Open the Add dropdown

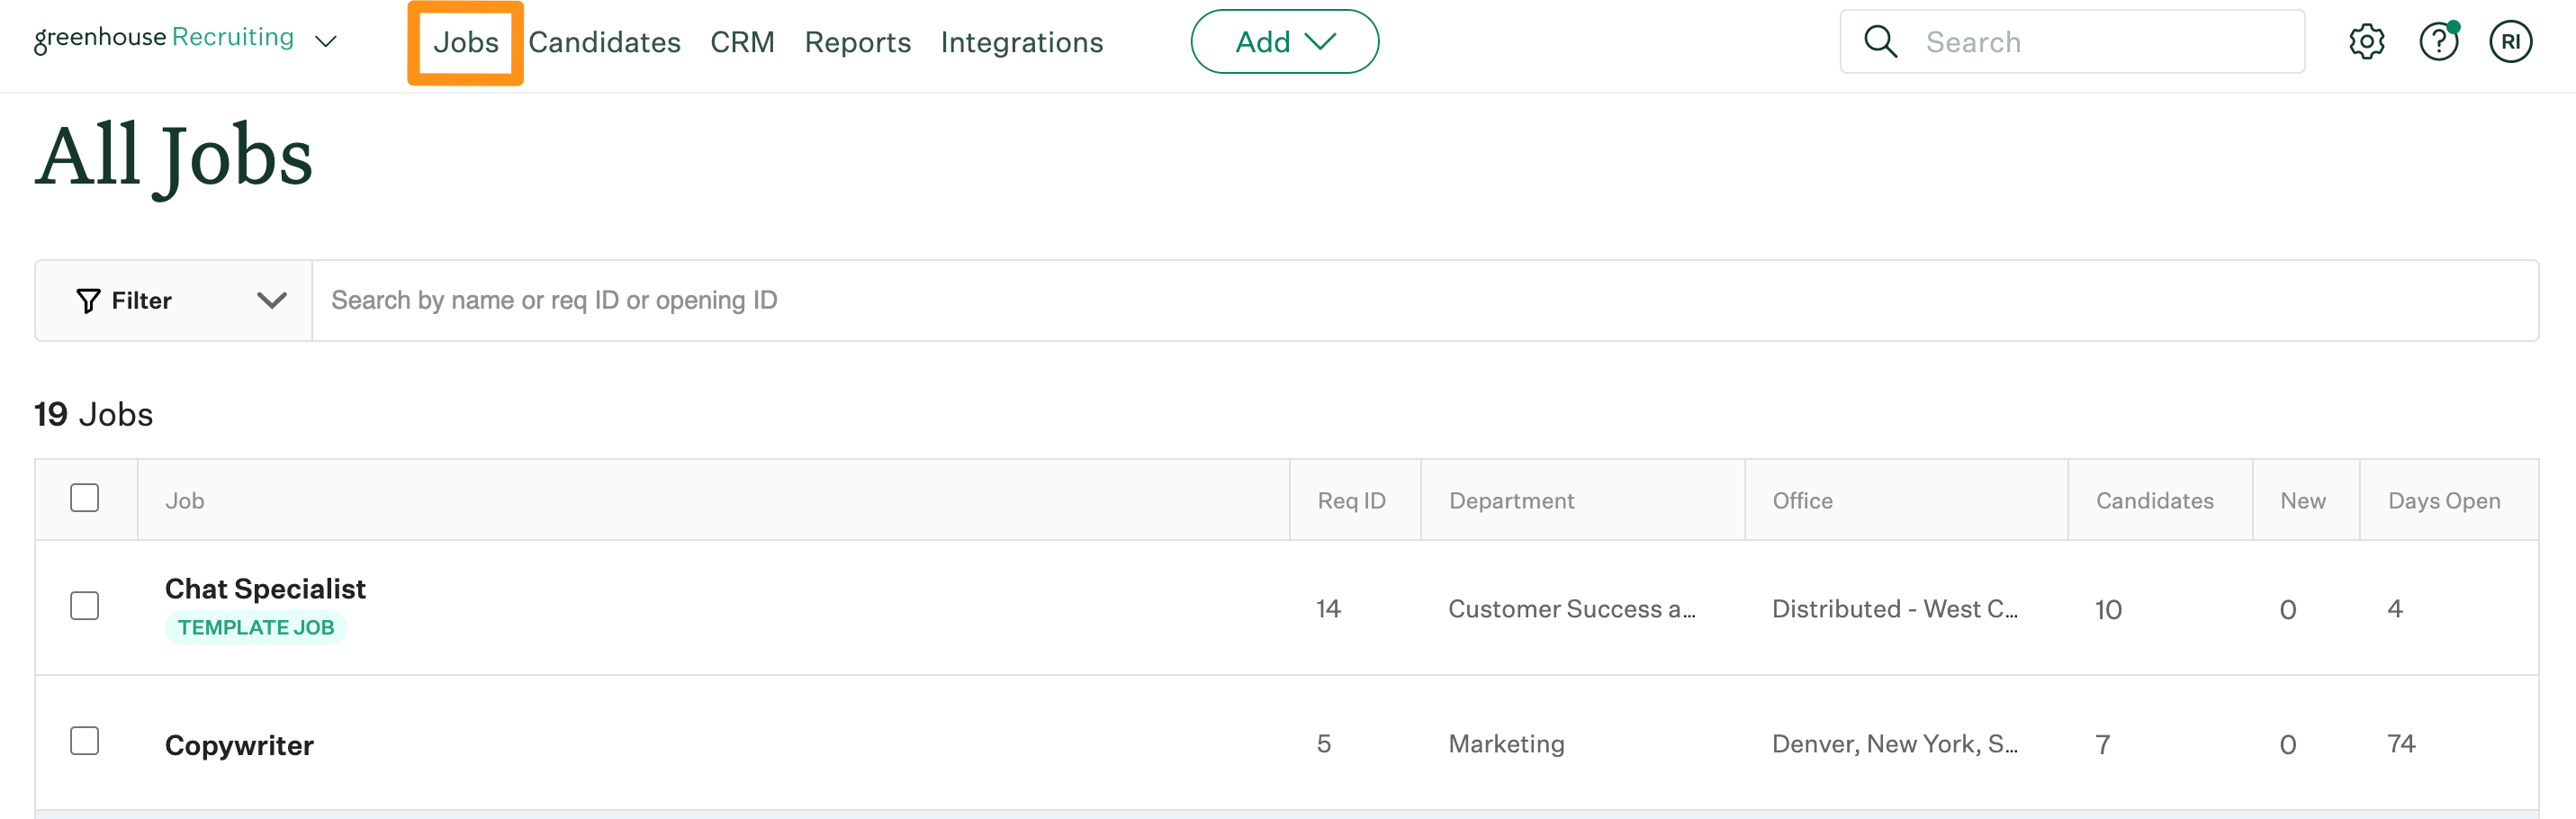pyautogui.click(x=1285, y=41)
